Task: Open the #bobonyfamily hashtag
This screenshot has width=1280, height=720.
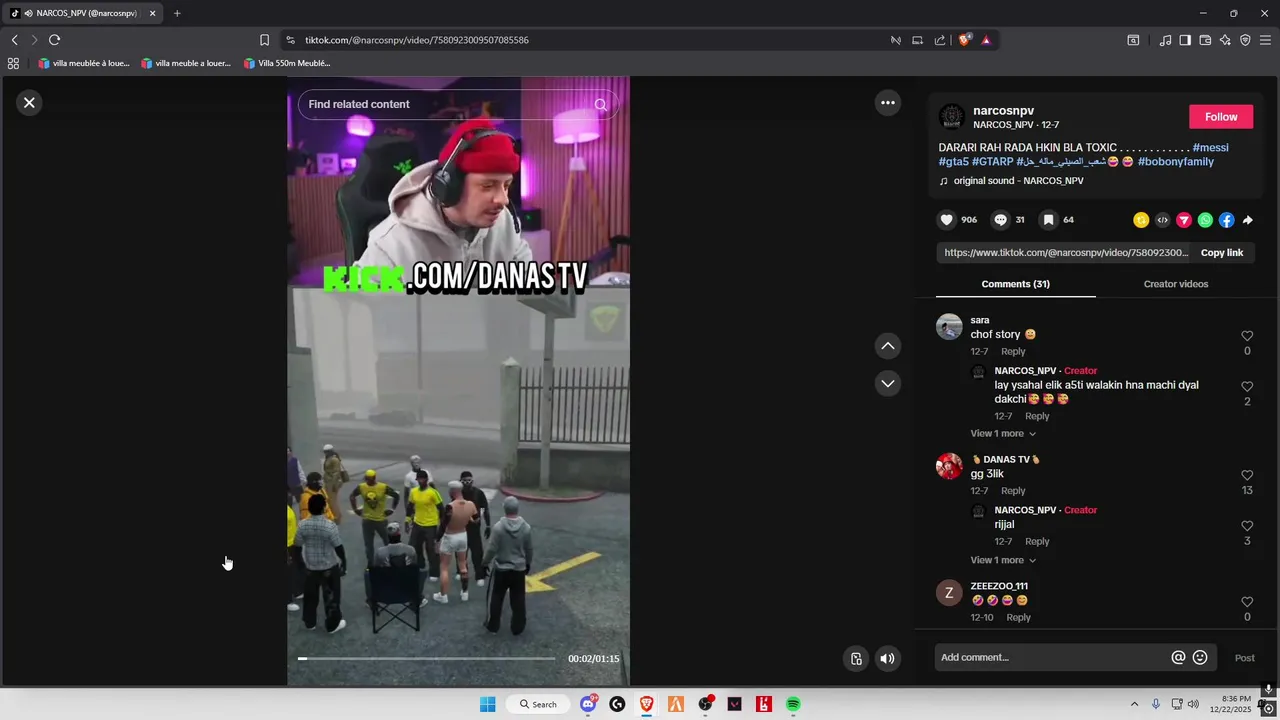Action: coord(1175,162)
